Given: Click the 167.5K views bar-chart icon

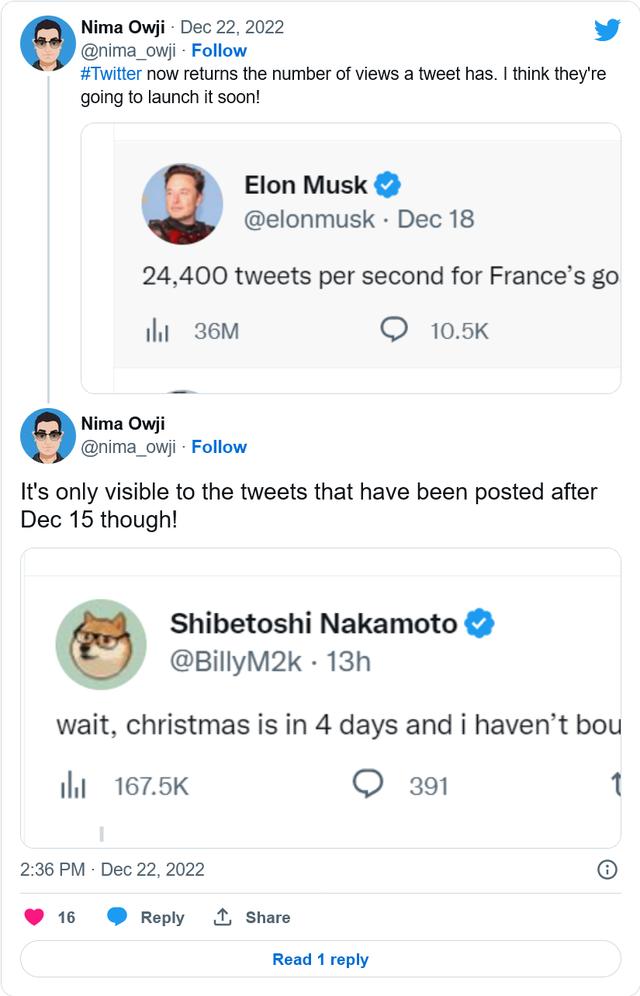Looking at the screenshot, I should coord(72,786).
